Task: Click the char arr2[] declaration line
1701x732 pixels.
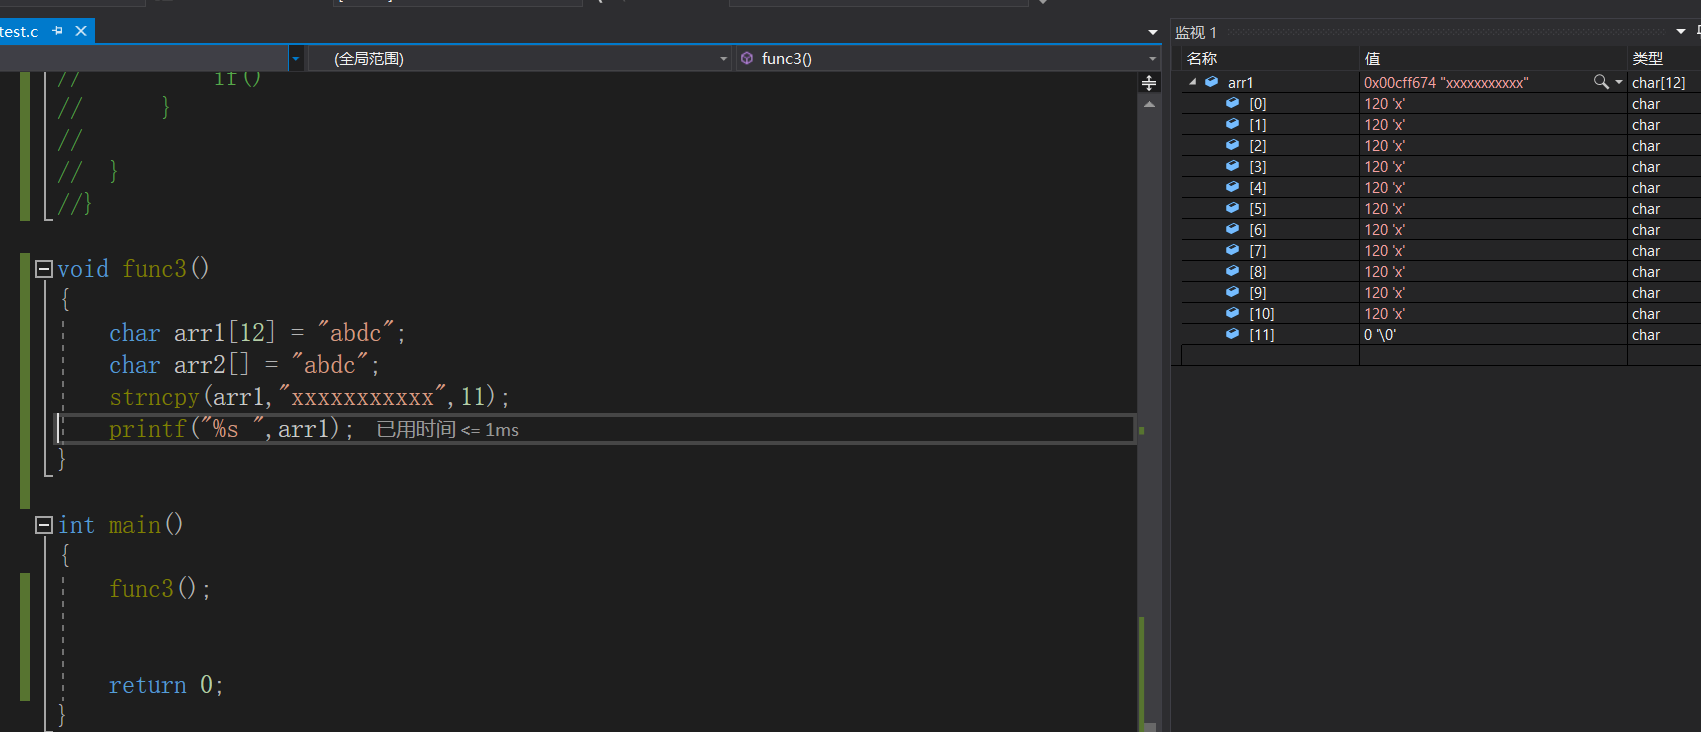Action: click(244, 365)
